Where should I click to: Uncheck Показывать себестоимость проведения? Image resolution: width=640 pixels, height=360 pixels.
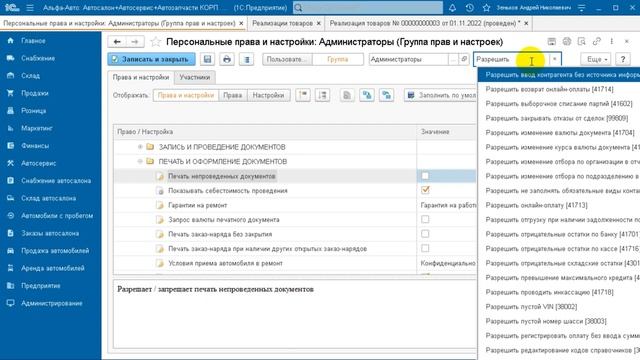click(425, 190)
